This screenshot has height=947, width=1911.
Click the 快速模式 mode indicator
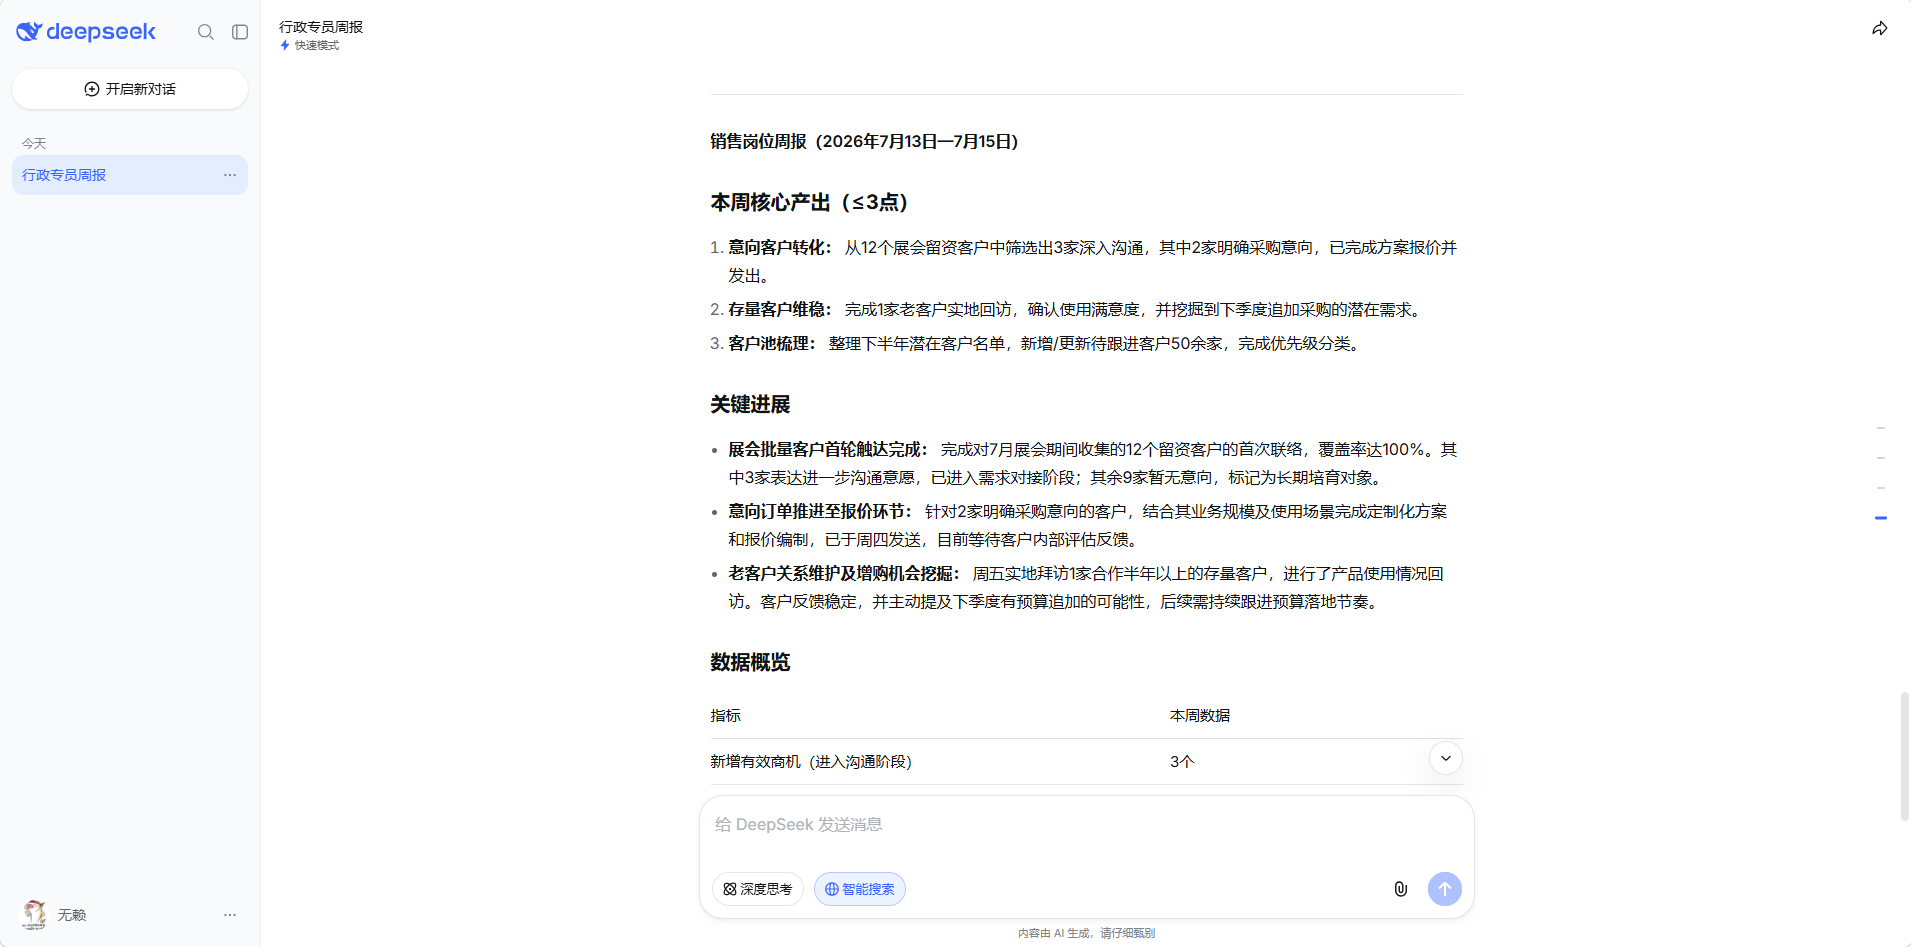tap(310, 45)
